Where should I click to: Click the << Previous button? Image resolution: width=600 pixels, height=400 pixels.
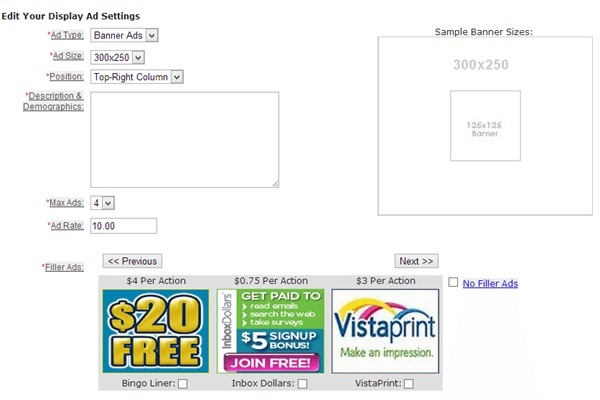132,261
